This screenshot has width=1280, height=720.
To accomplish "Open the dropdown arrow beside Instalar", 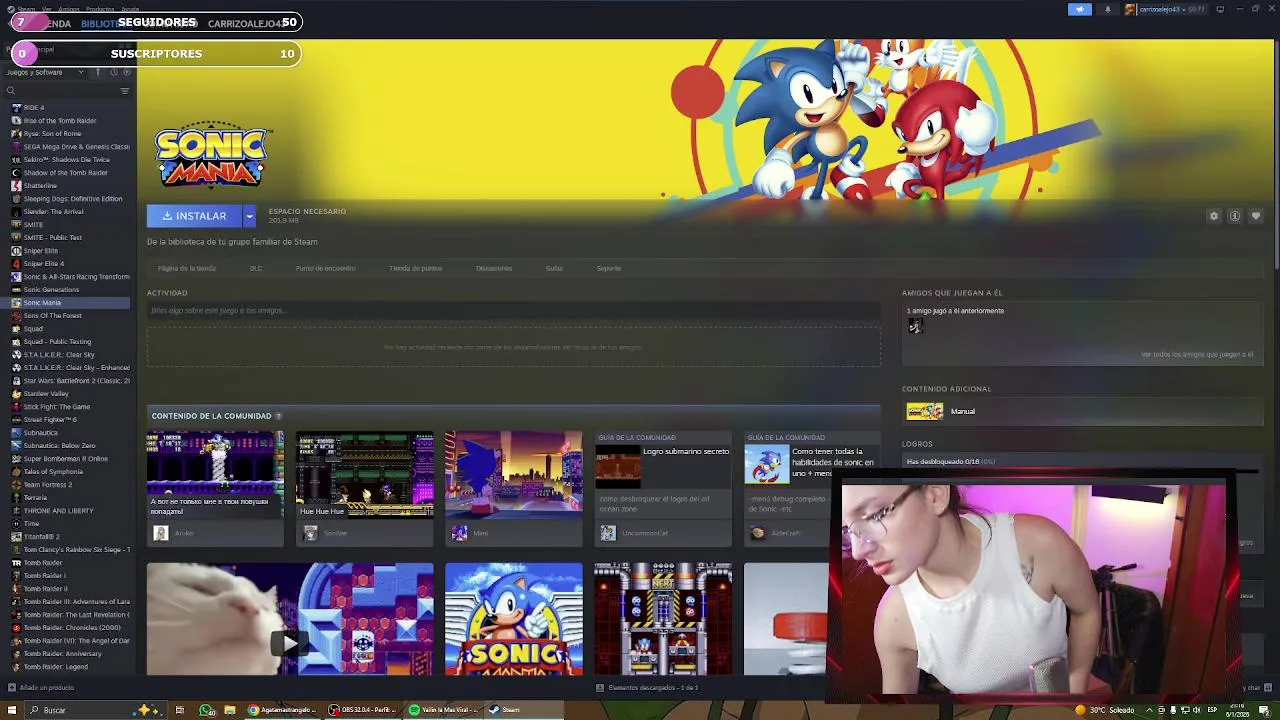I will pyautogui.click(x=249, y=216).
